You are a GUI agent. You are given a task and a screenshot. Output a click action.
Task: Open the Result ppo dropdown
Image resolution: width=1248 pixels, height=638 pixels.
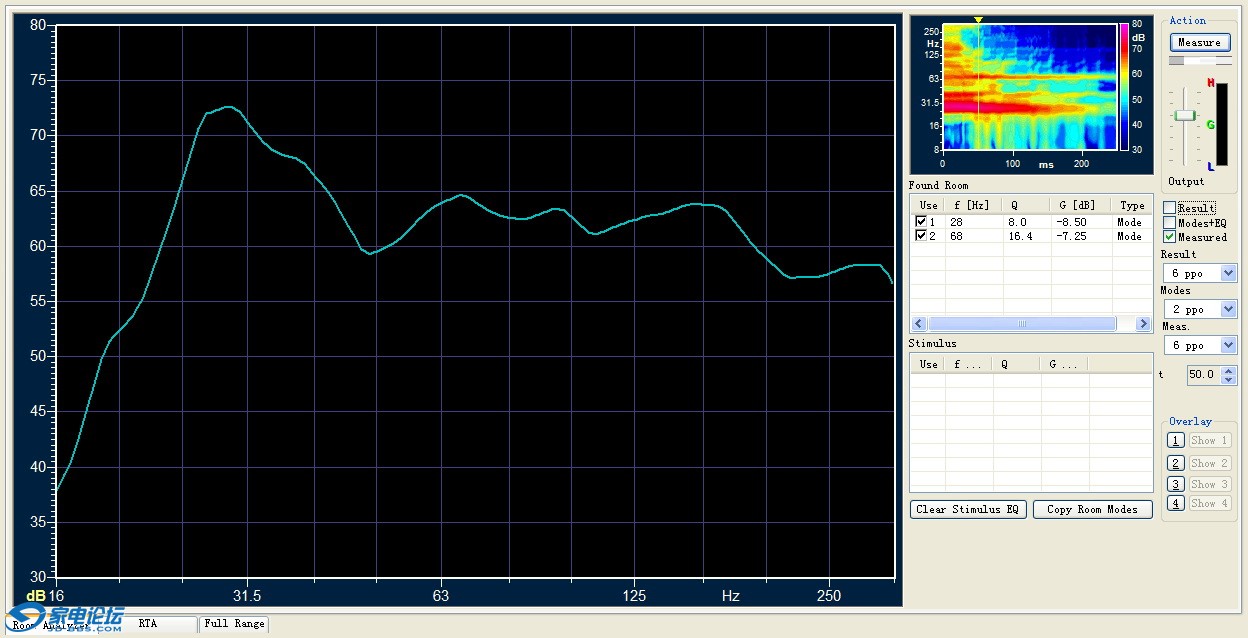point(1229,273)
